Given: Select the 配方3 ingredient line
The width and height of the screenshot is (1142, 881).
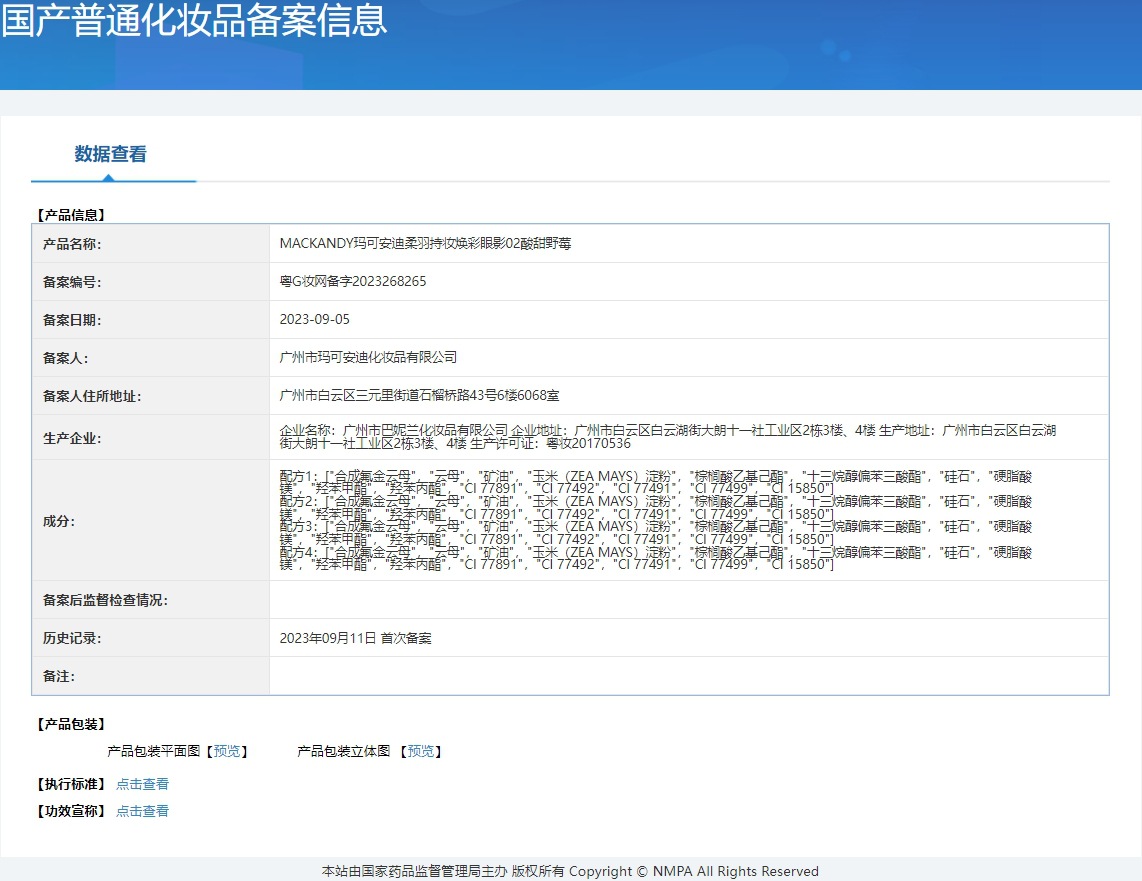Looking at the screenshot, I should coord(655,533).
